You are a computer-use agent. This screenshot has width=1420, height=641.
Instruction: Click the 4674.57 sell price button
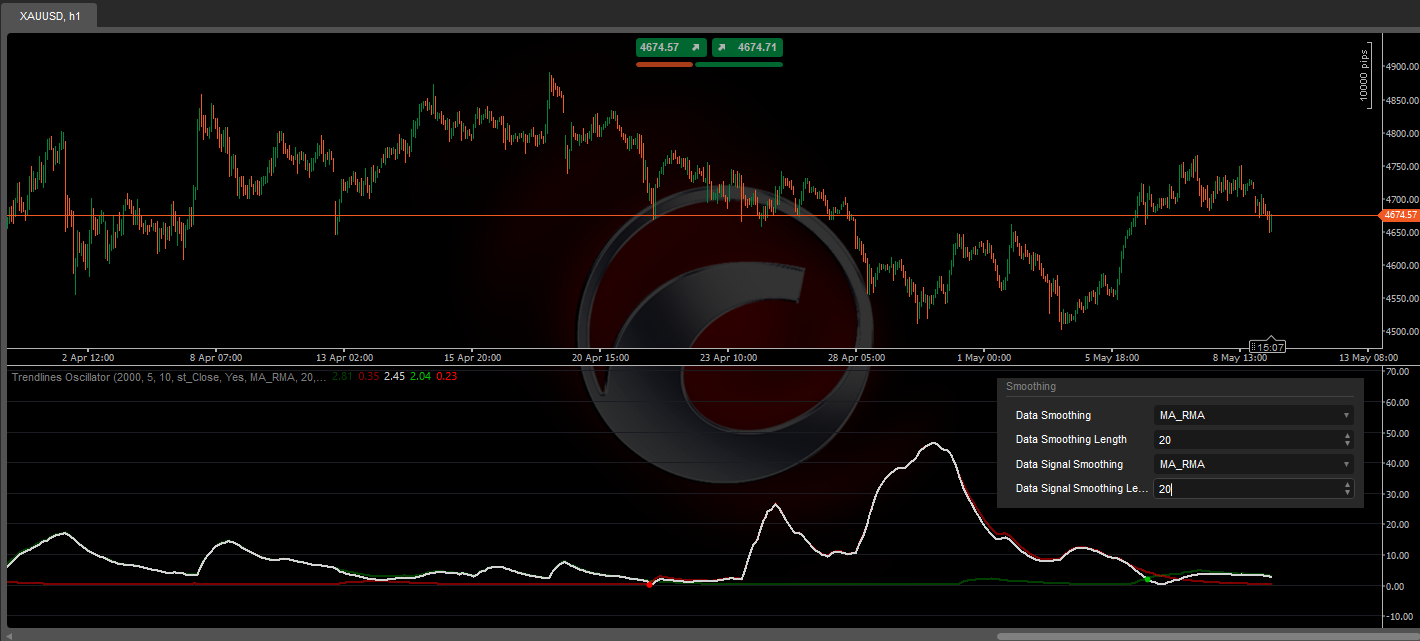[x=670, y=47]
